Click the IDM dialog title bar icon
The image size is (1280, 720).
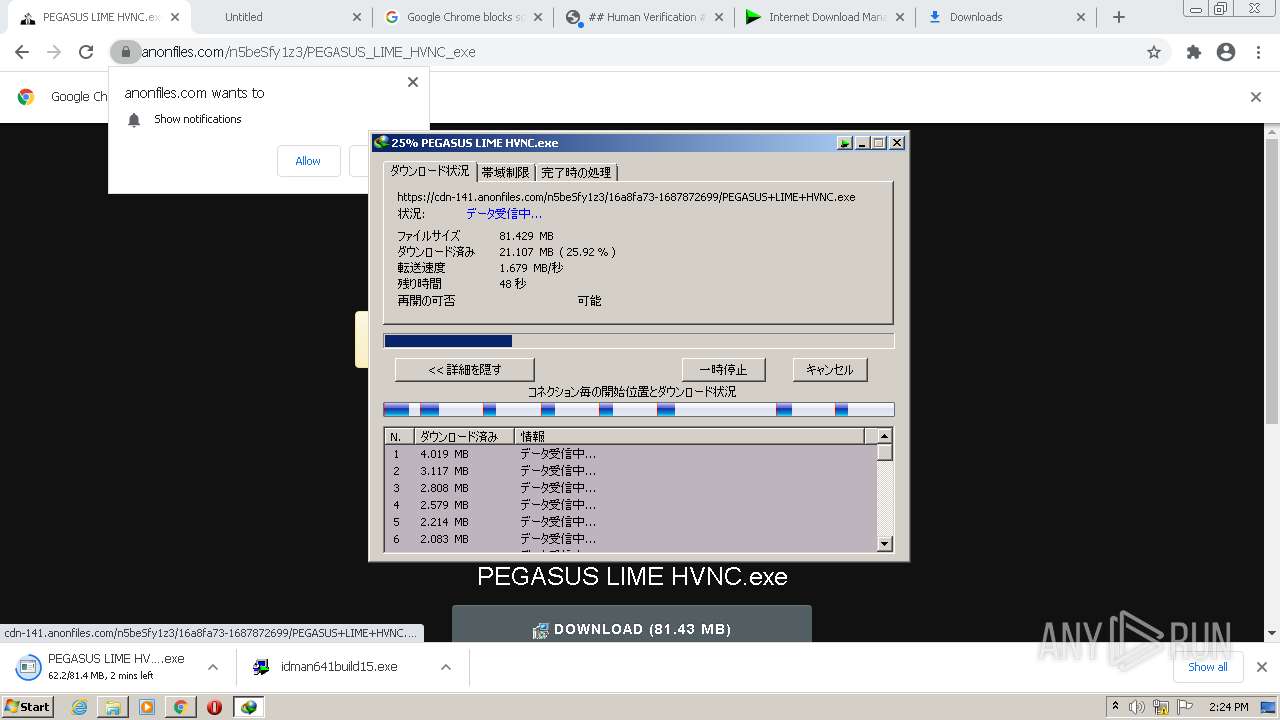click(x=381, y=143)
